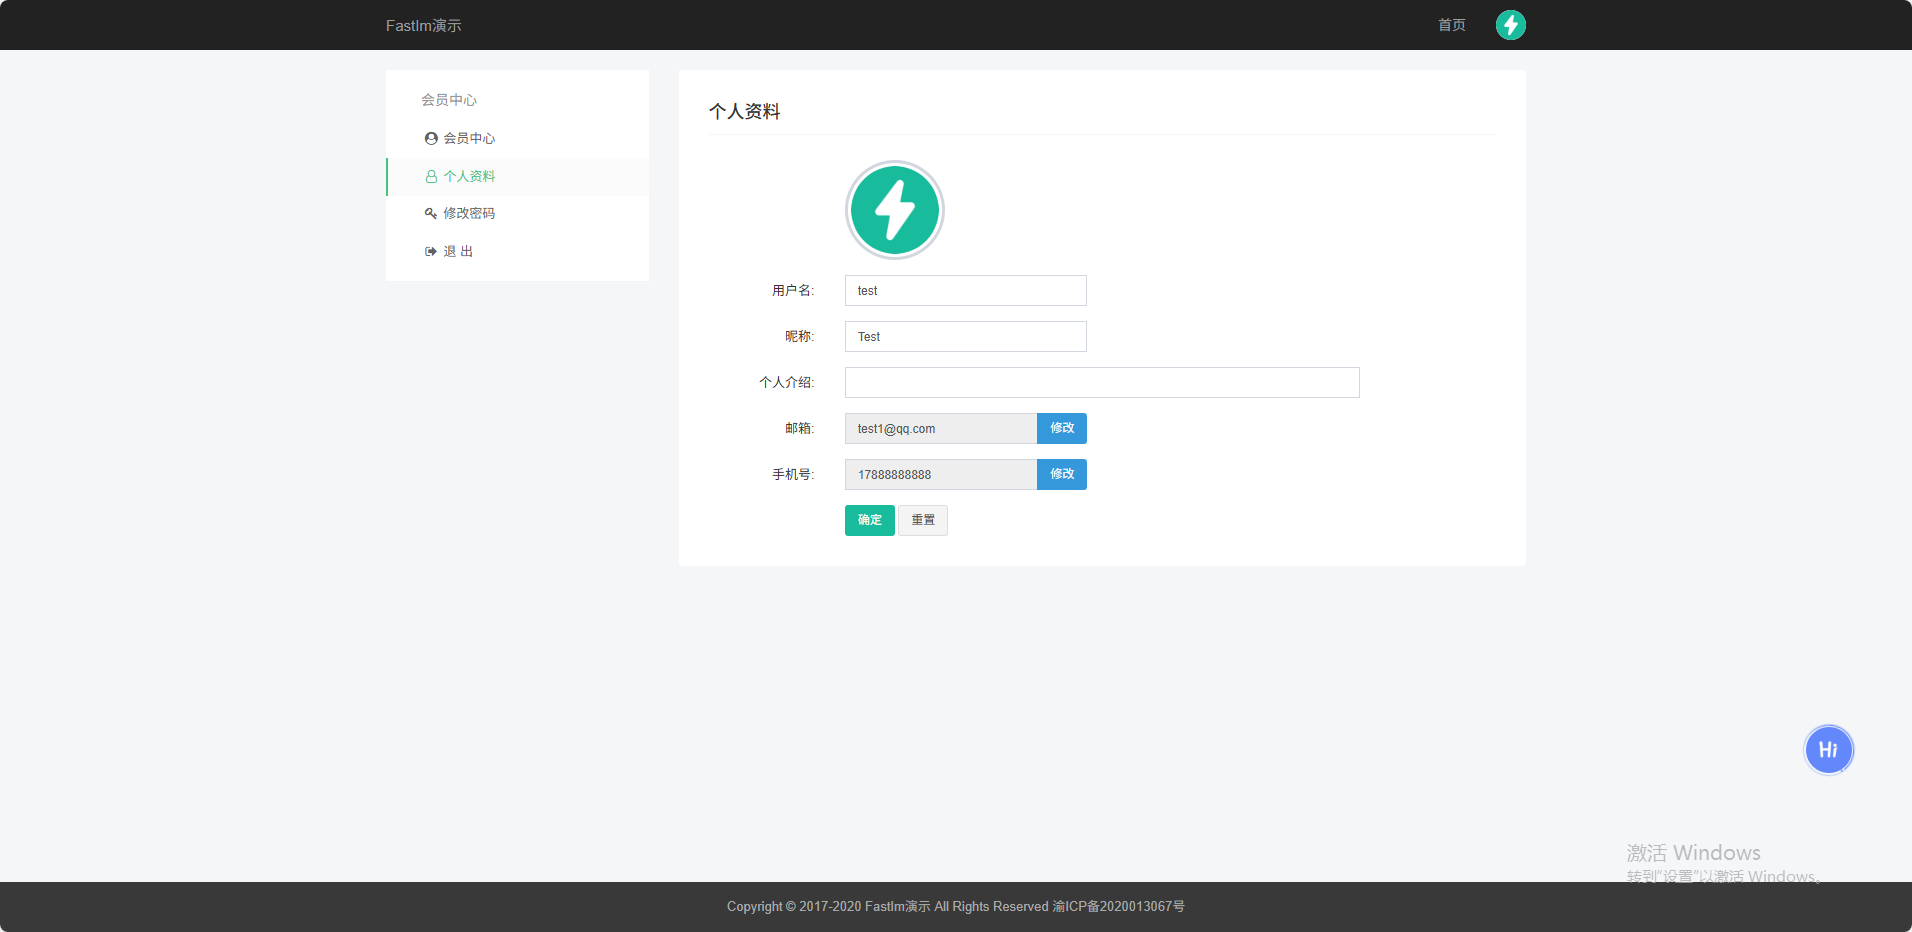Open 会员中心 sidebar menu item
This screenshot has height=932, width=1912.
point(469,139)
